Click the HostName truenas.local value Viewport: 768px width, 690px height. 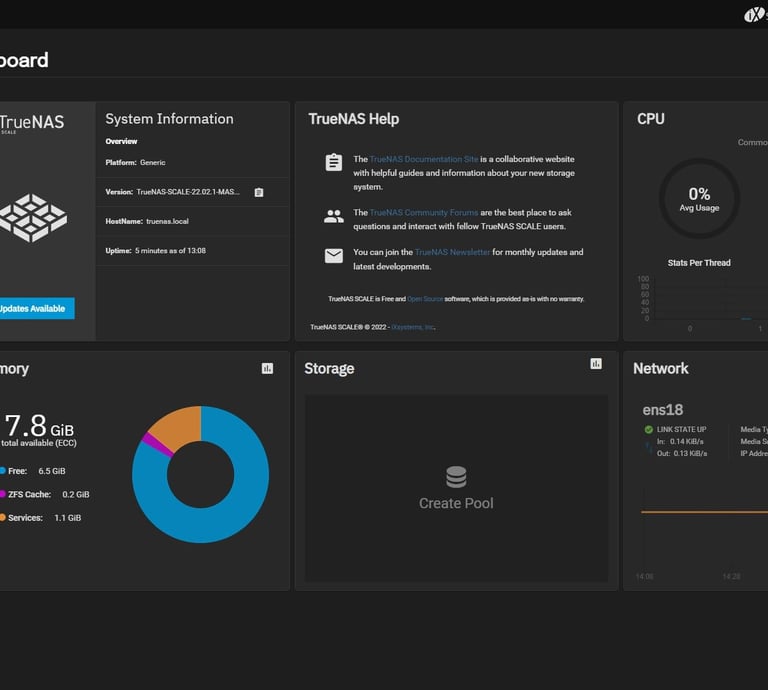pos(167,221)
